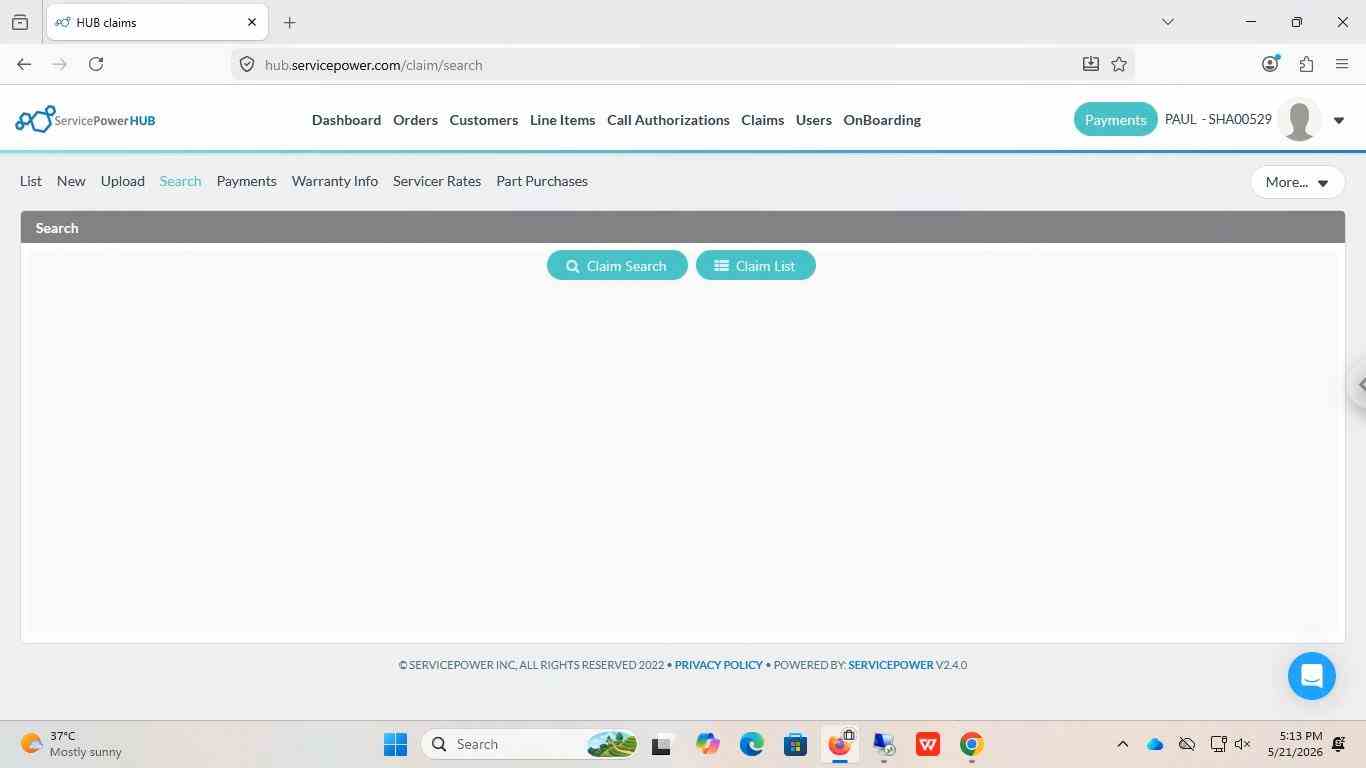Open the Firefox hamburger application menu
The height and width of the screenshot is (768, 1366).
click(1342, 64)
